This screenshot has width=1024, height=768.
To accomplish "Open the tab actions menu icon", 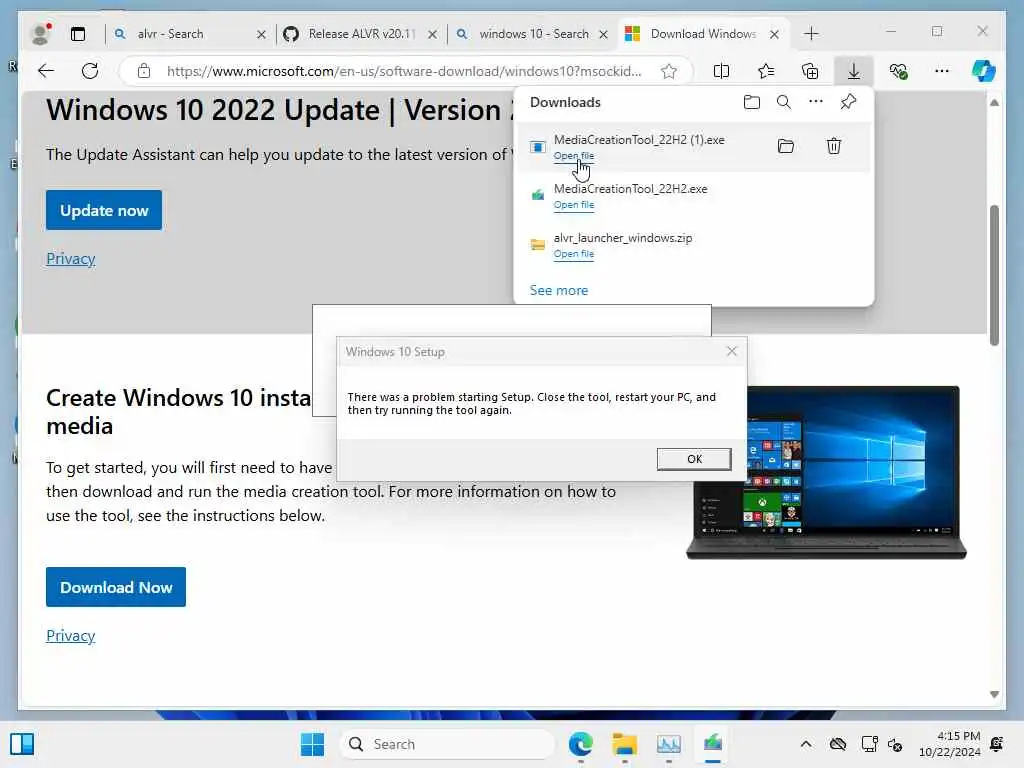I will [x=78, y=34].
